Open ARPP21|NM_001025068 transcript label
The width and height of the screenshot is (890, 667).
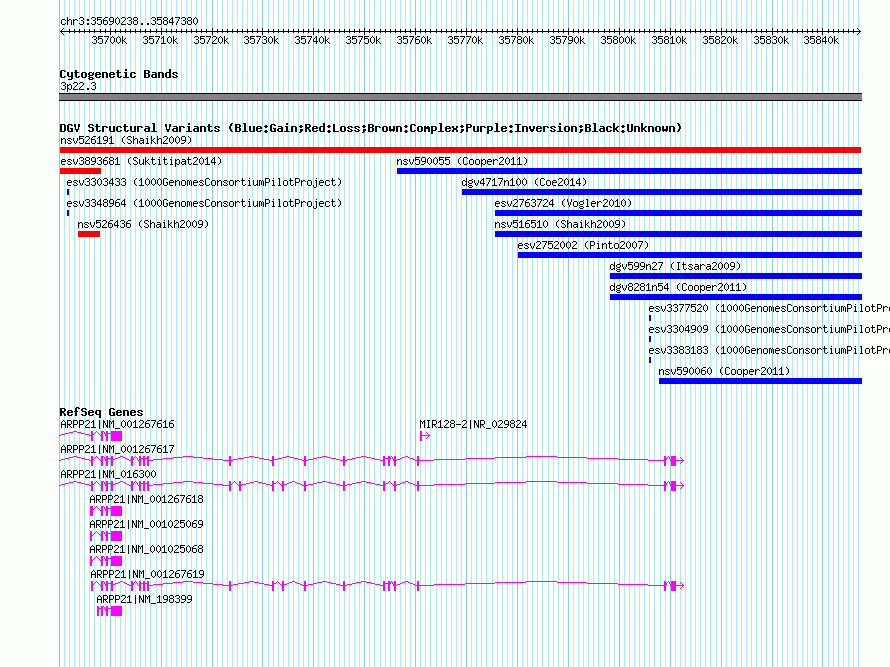pyautogui.click(x=146, y=549)
